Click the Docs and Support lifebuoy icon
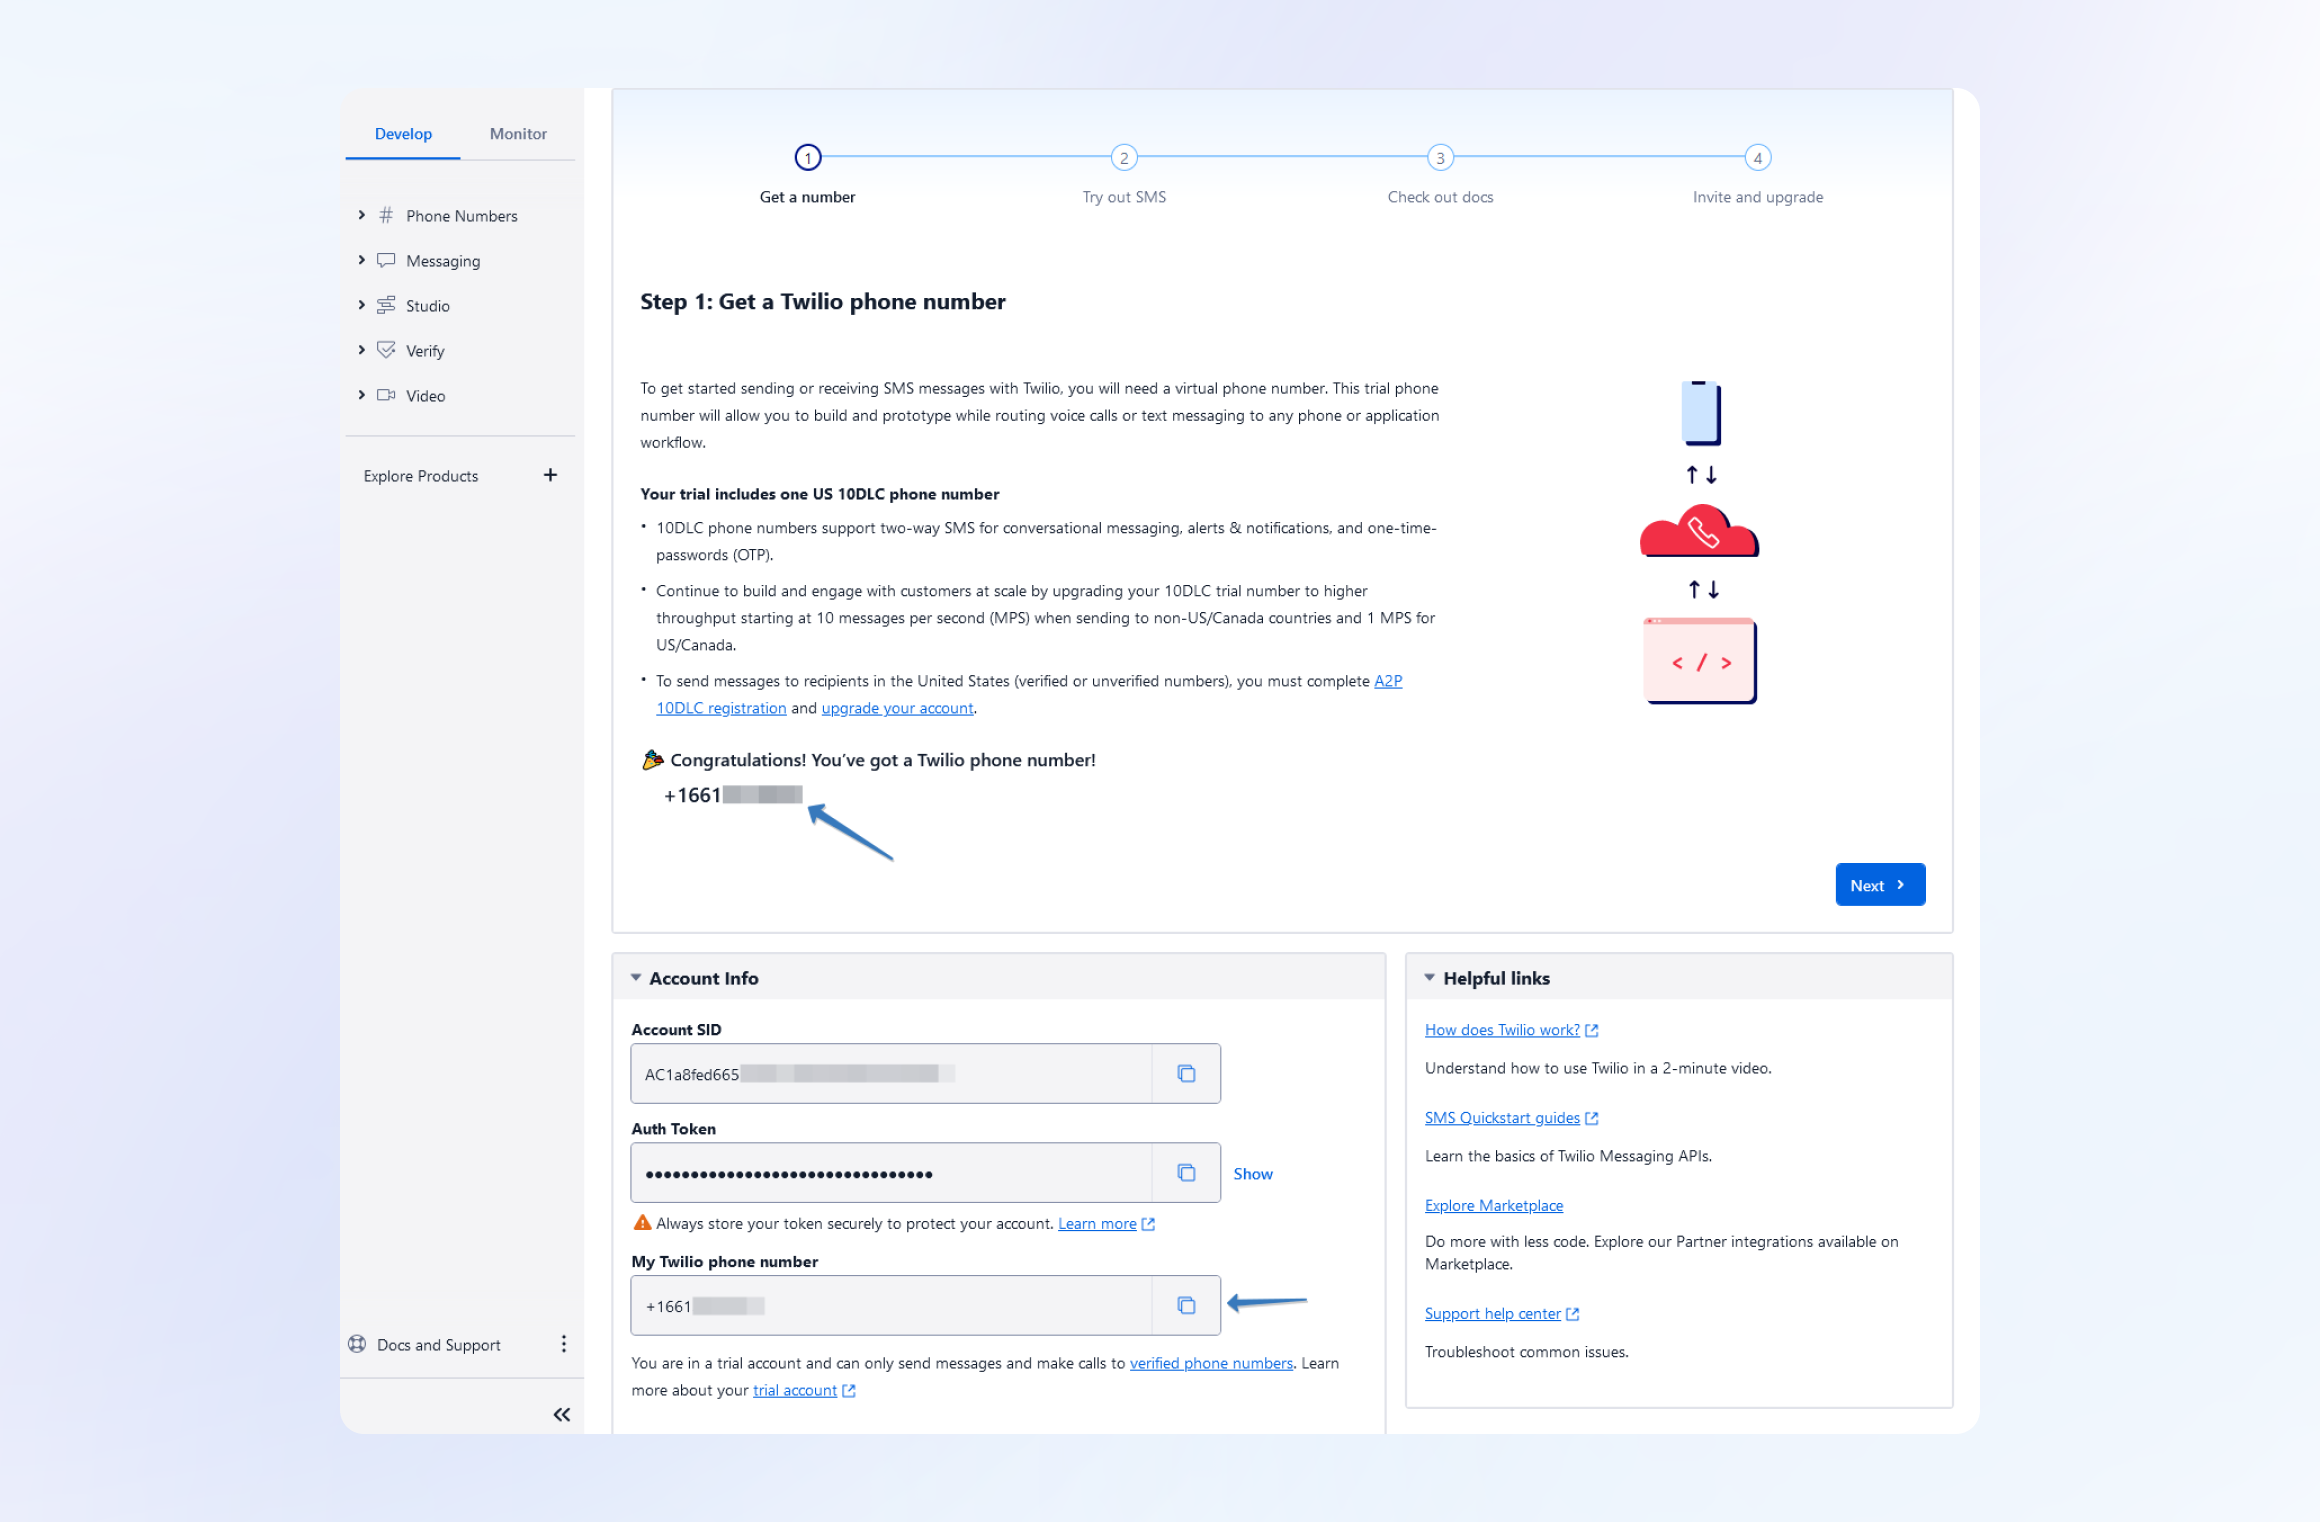This screenshot has width=2320, height=1522. tap(357, 1344)
